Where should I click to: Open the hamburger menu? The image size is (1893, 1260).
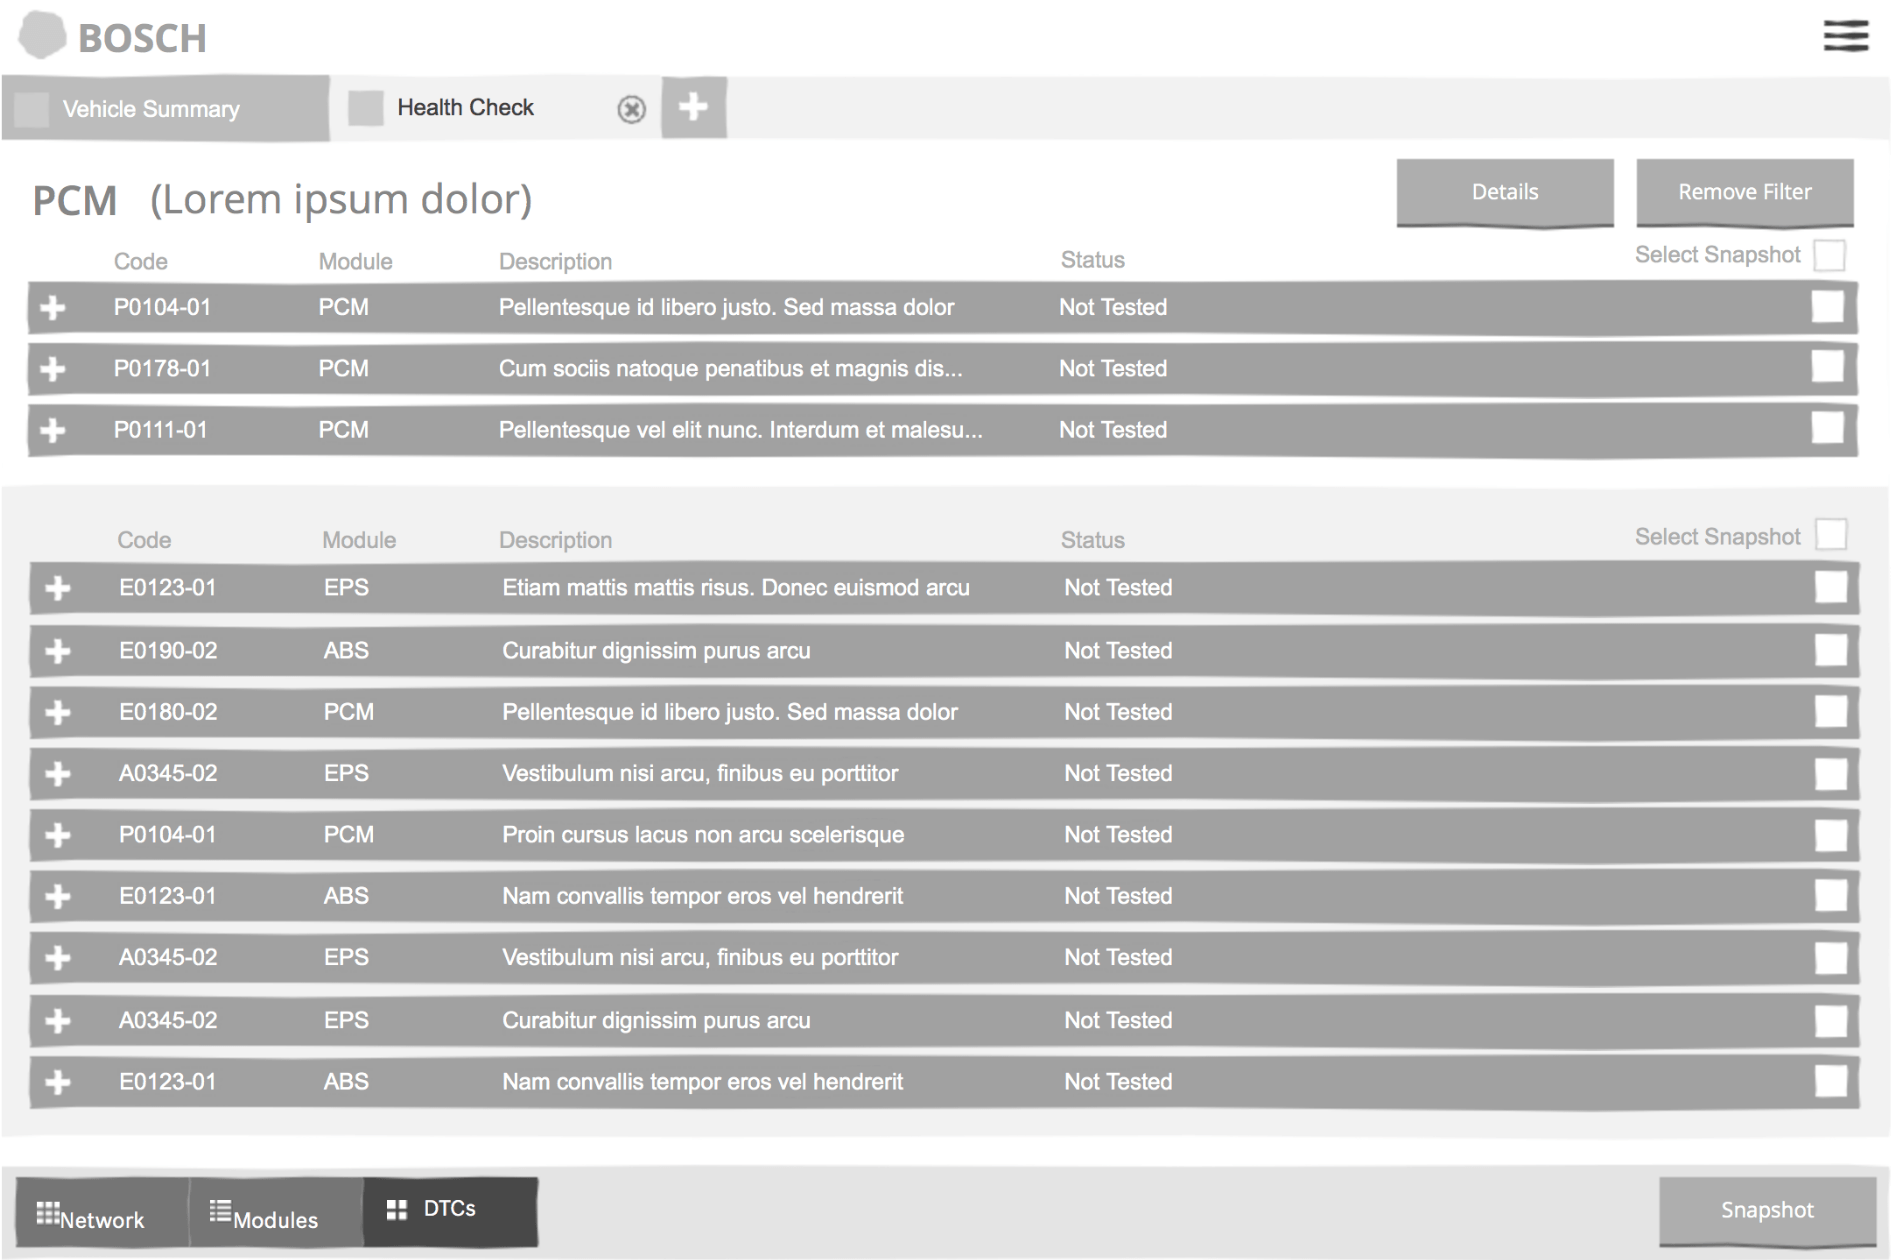(x=1846, y=35)
